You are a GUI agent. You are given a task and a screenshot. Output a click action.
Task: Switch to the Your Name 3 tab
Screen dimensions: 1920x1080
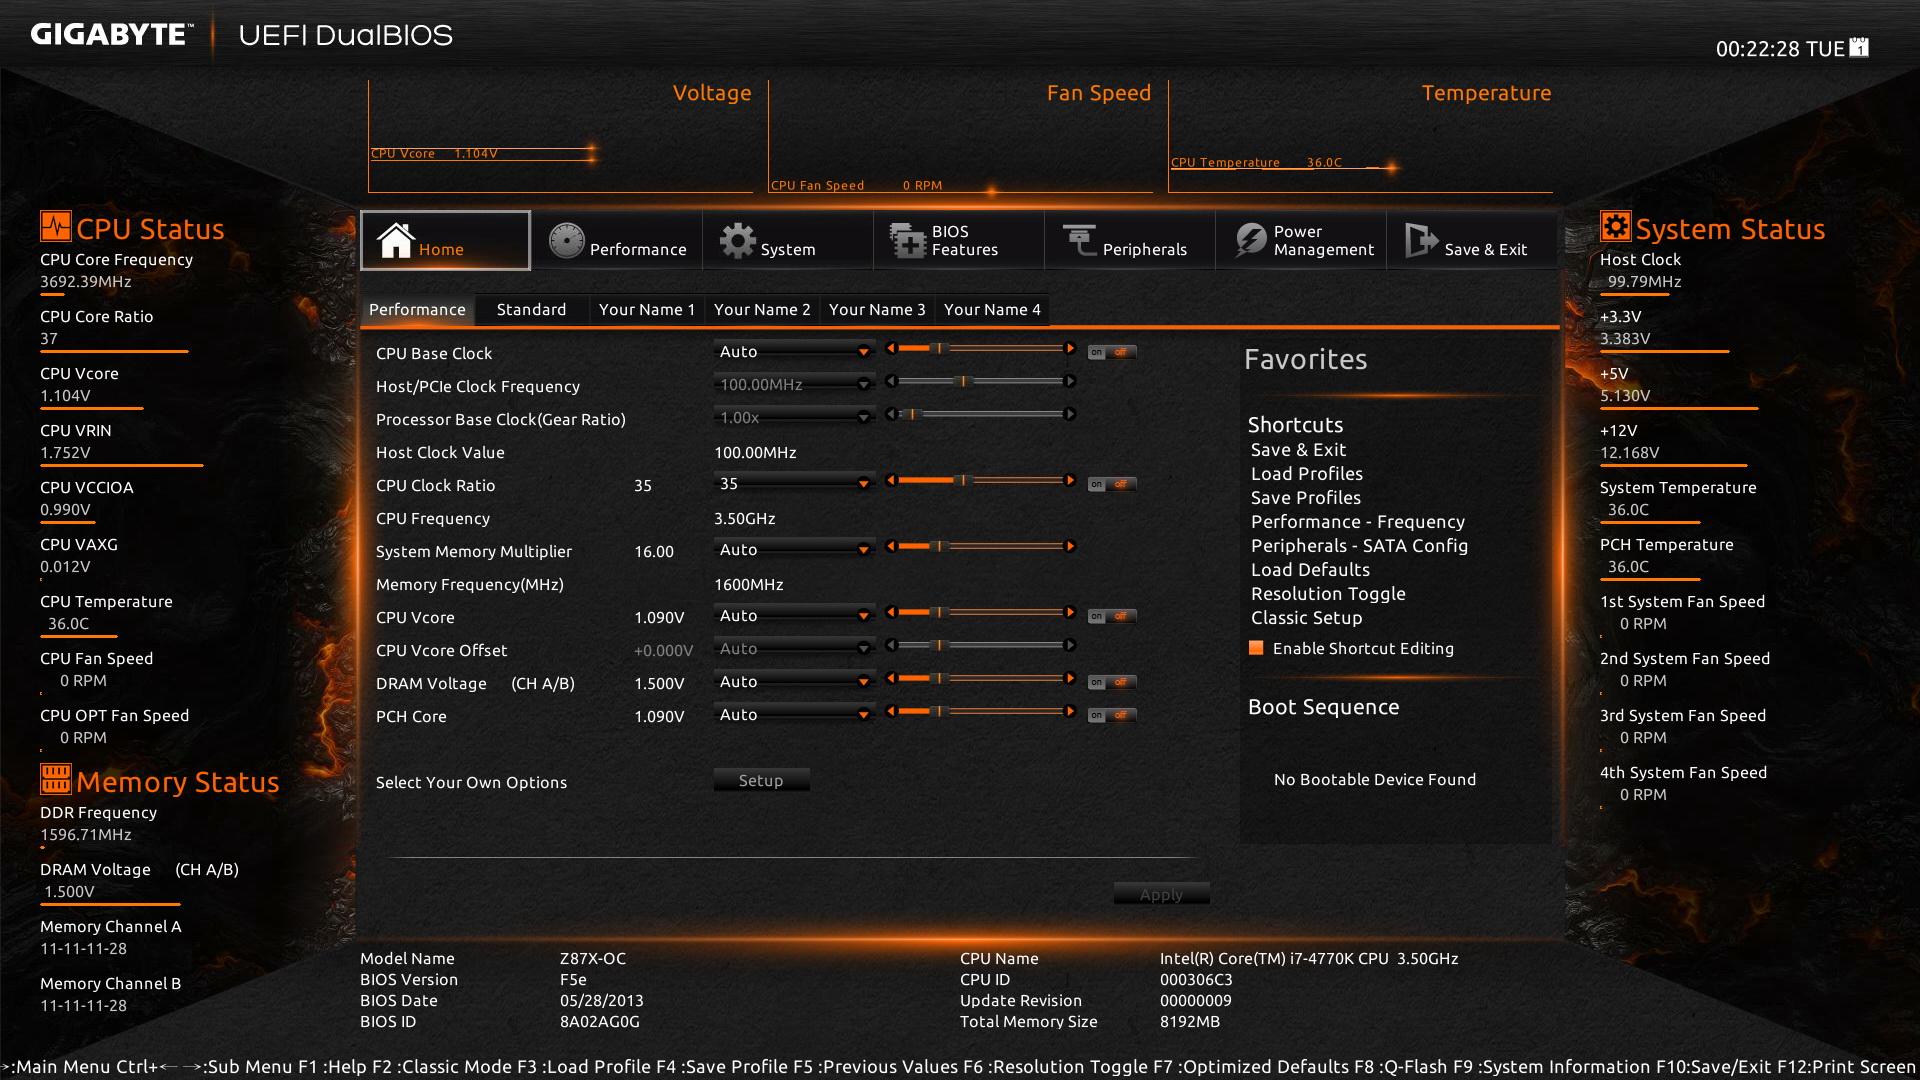(877, 309)
